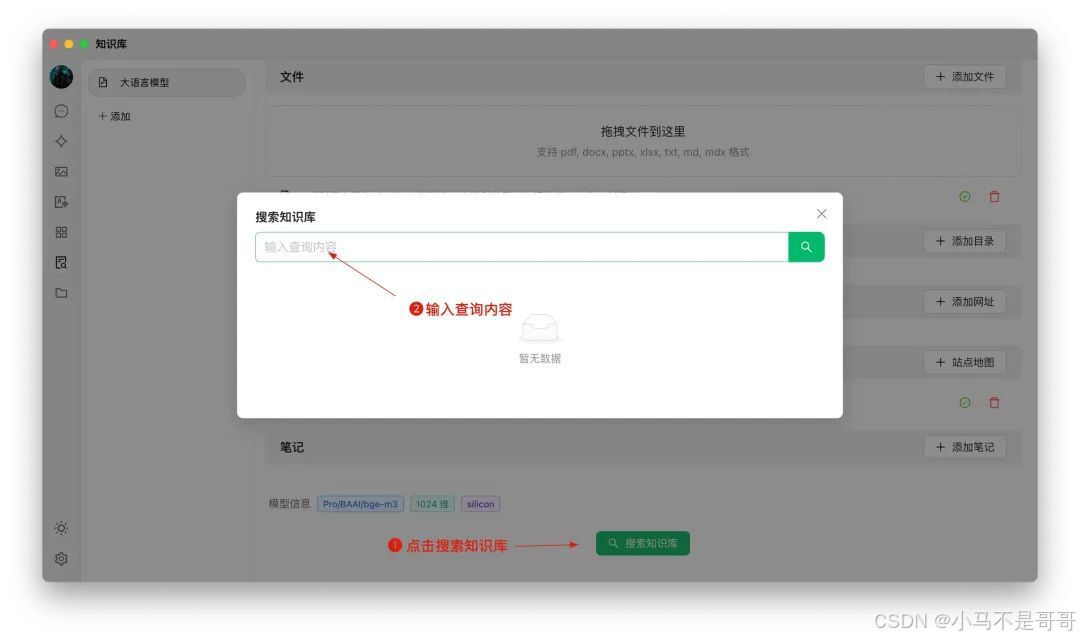Click the 拖拽文件到这里 drop zone
Screen dimensions: 1080x638
tap(643, 141)
